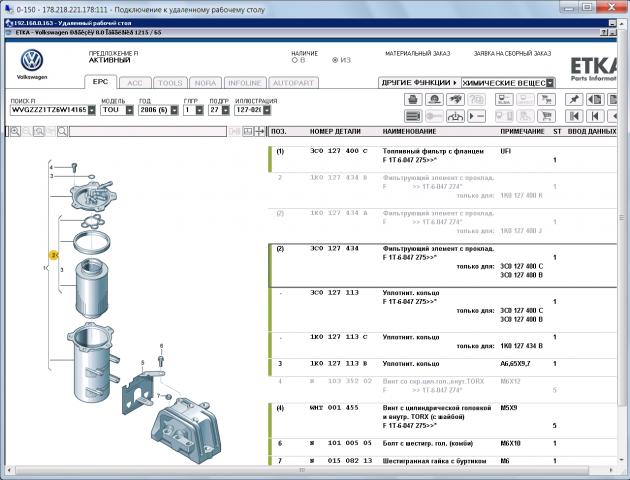Select part number 3C0 127 400 C

(339, 151)
